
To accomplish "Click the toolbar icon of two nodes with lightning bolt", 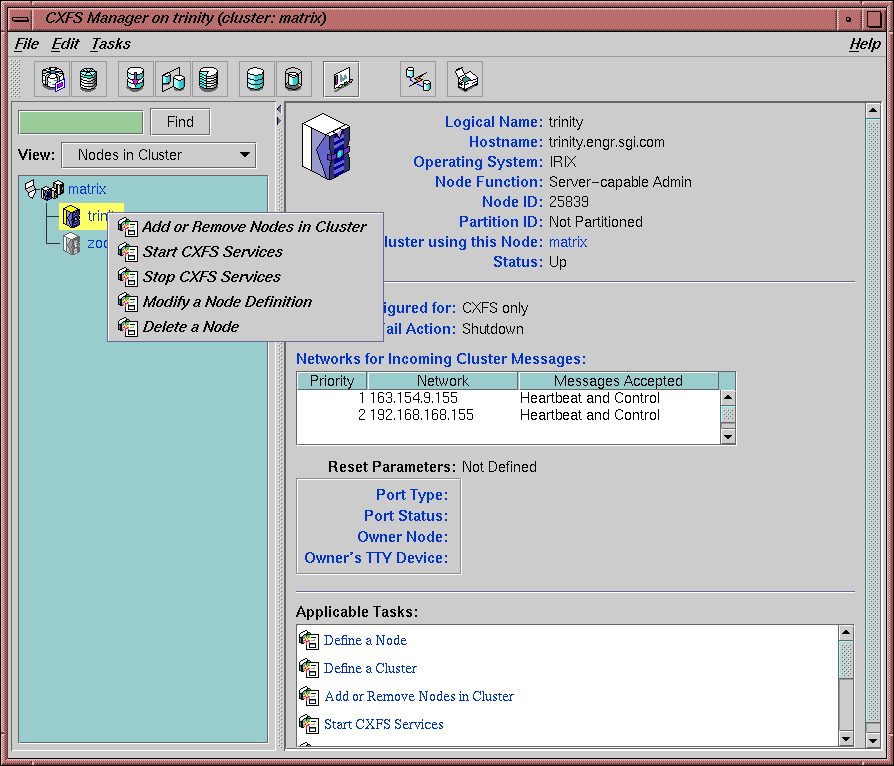I will pyautogui.click(x=418, y=79).
